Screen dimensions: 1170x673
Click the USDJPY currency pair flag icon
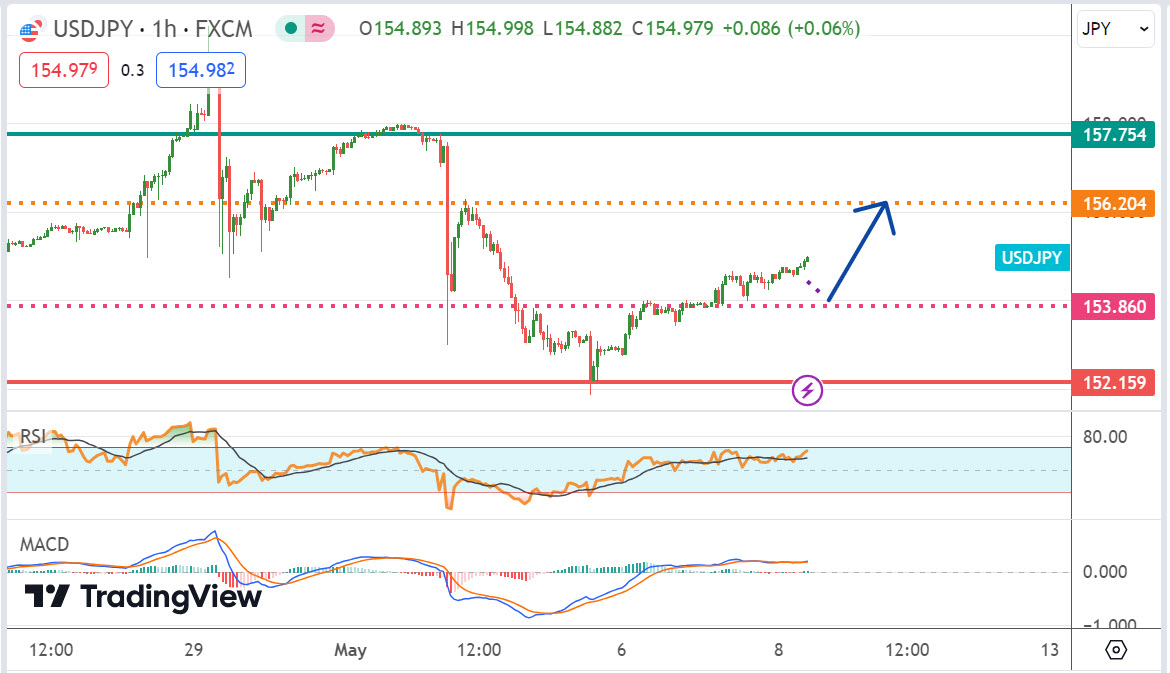(x=32, y=28)
